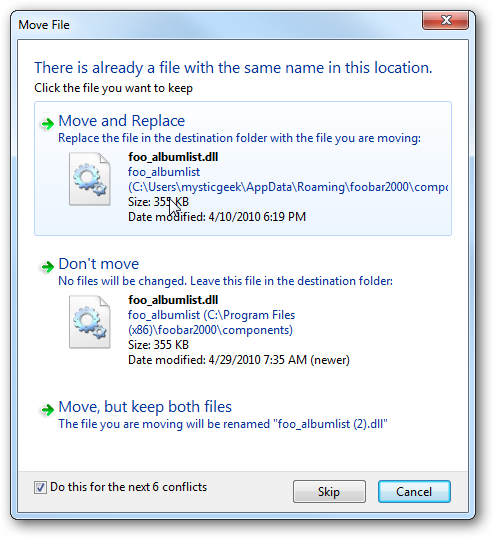Click the destination foo_albumlist.dll bold filename
The image size is (494, 538).
[x=173, y=300]
